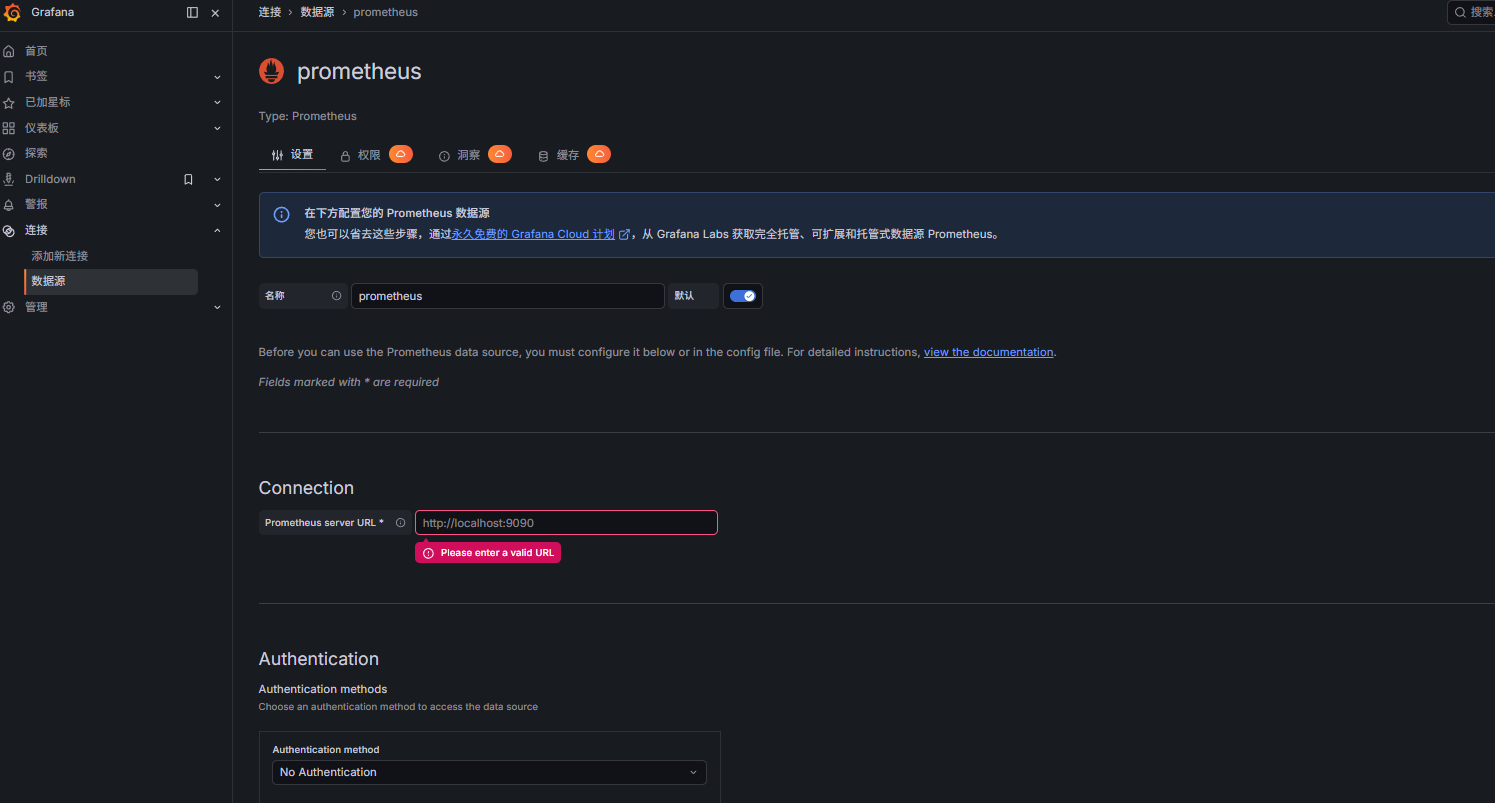Viewport: 1495px width, 803px height.
Task: Click the gear icon beside 管理
Action: (9, 307)
